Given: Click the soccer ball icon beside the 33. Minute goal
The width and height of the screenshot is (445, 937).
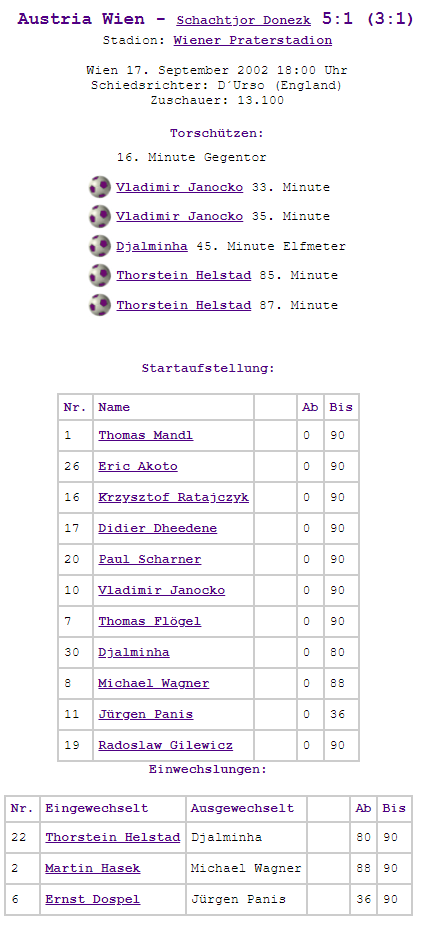Looking at the screenshot, I should click(100, 187).
